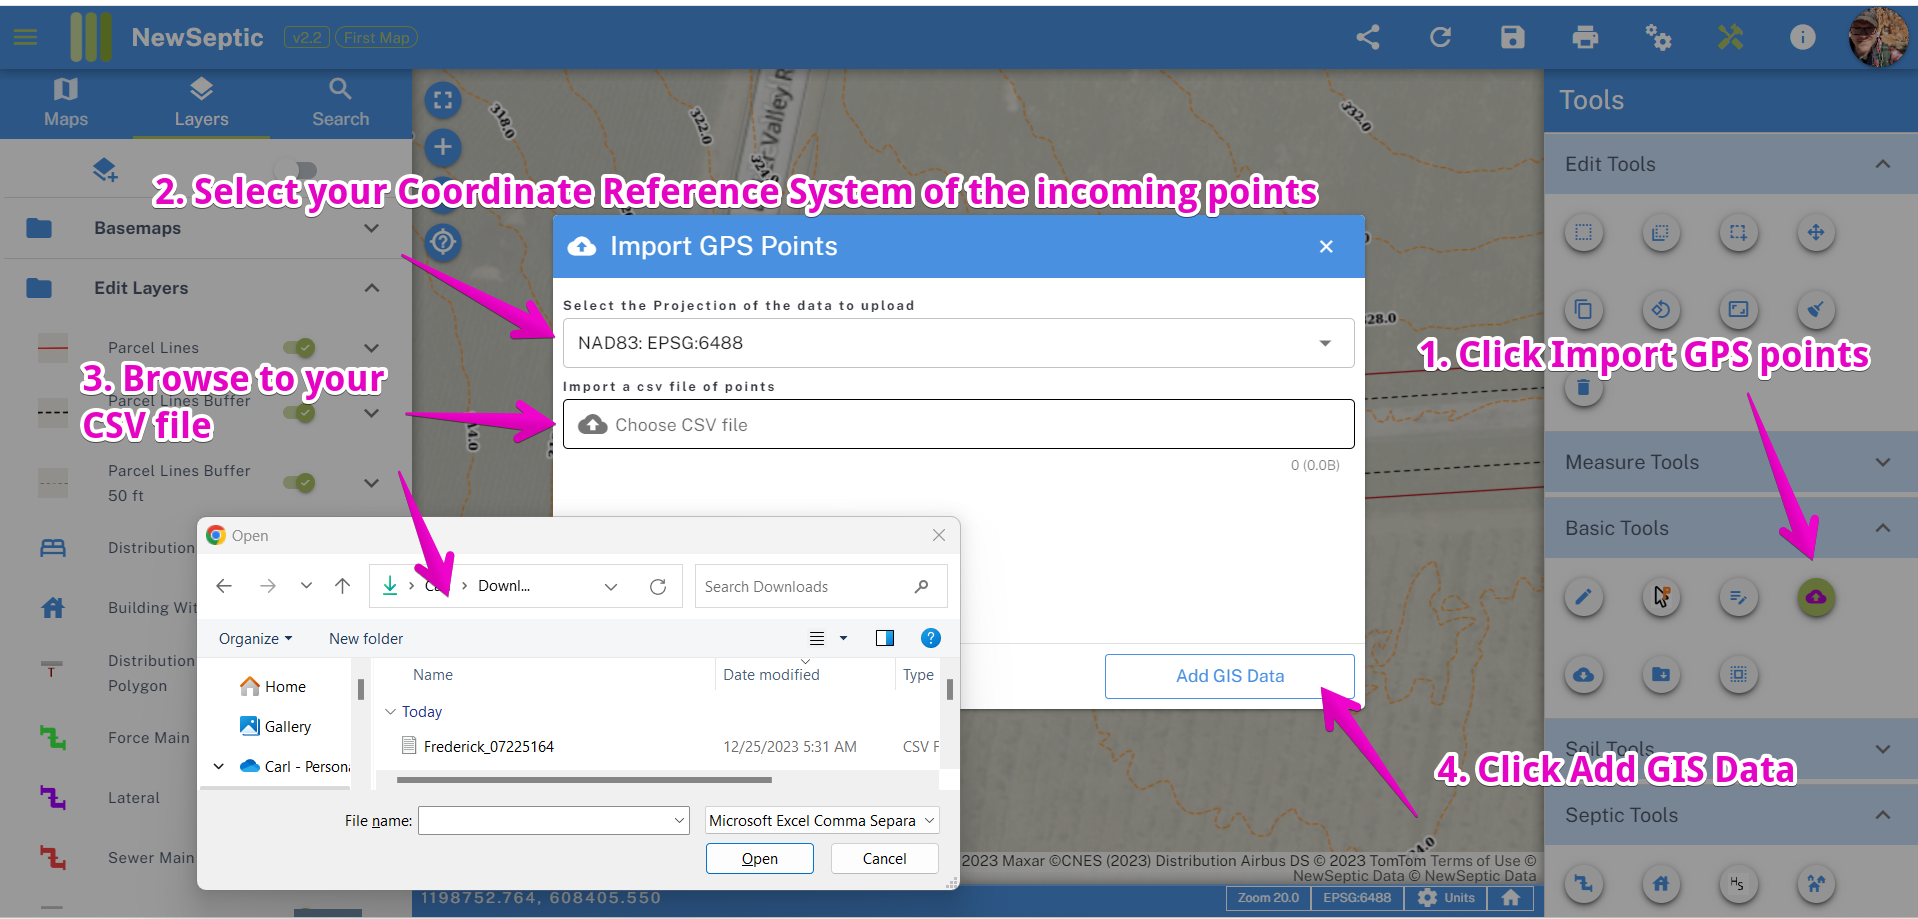Toggle the switch beside add layer icon
Screen dimensions: 1918x919
pyautogui.click(x=298, y=170)
